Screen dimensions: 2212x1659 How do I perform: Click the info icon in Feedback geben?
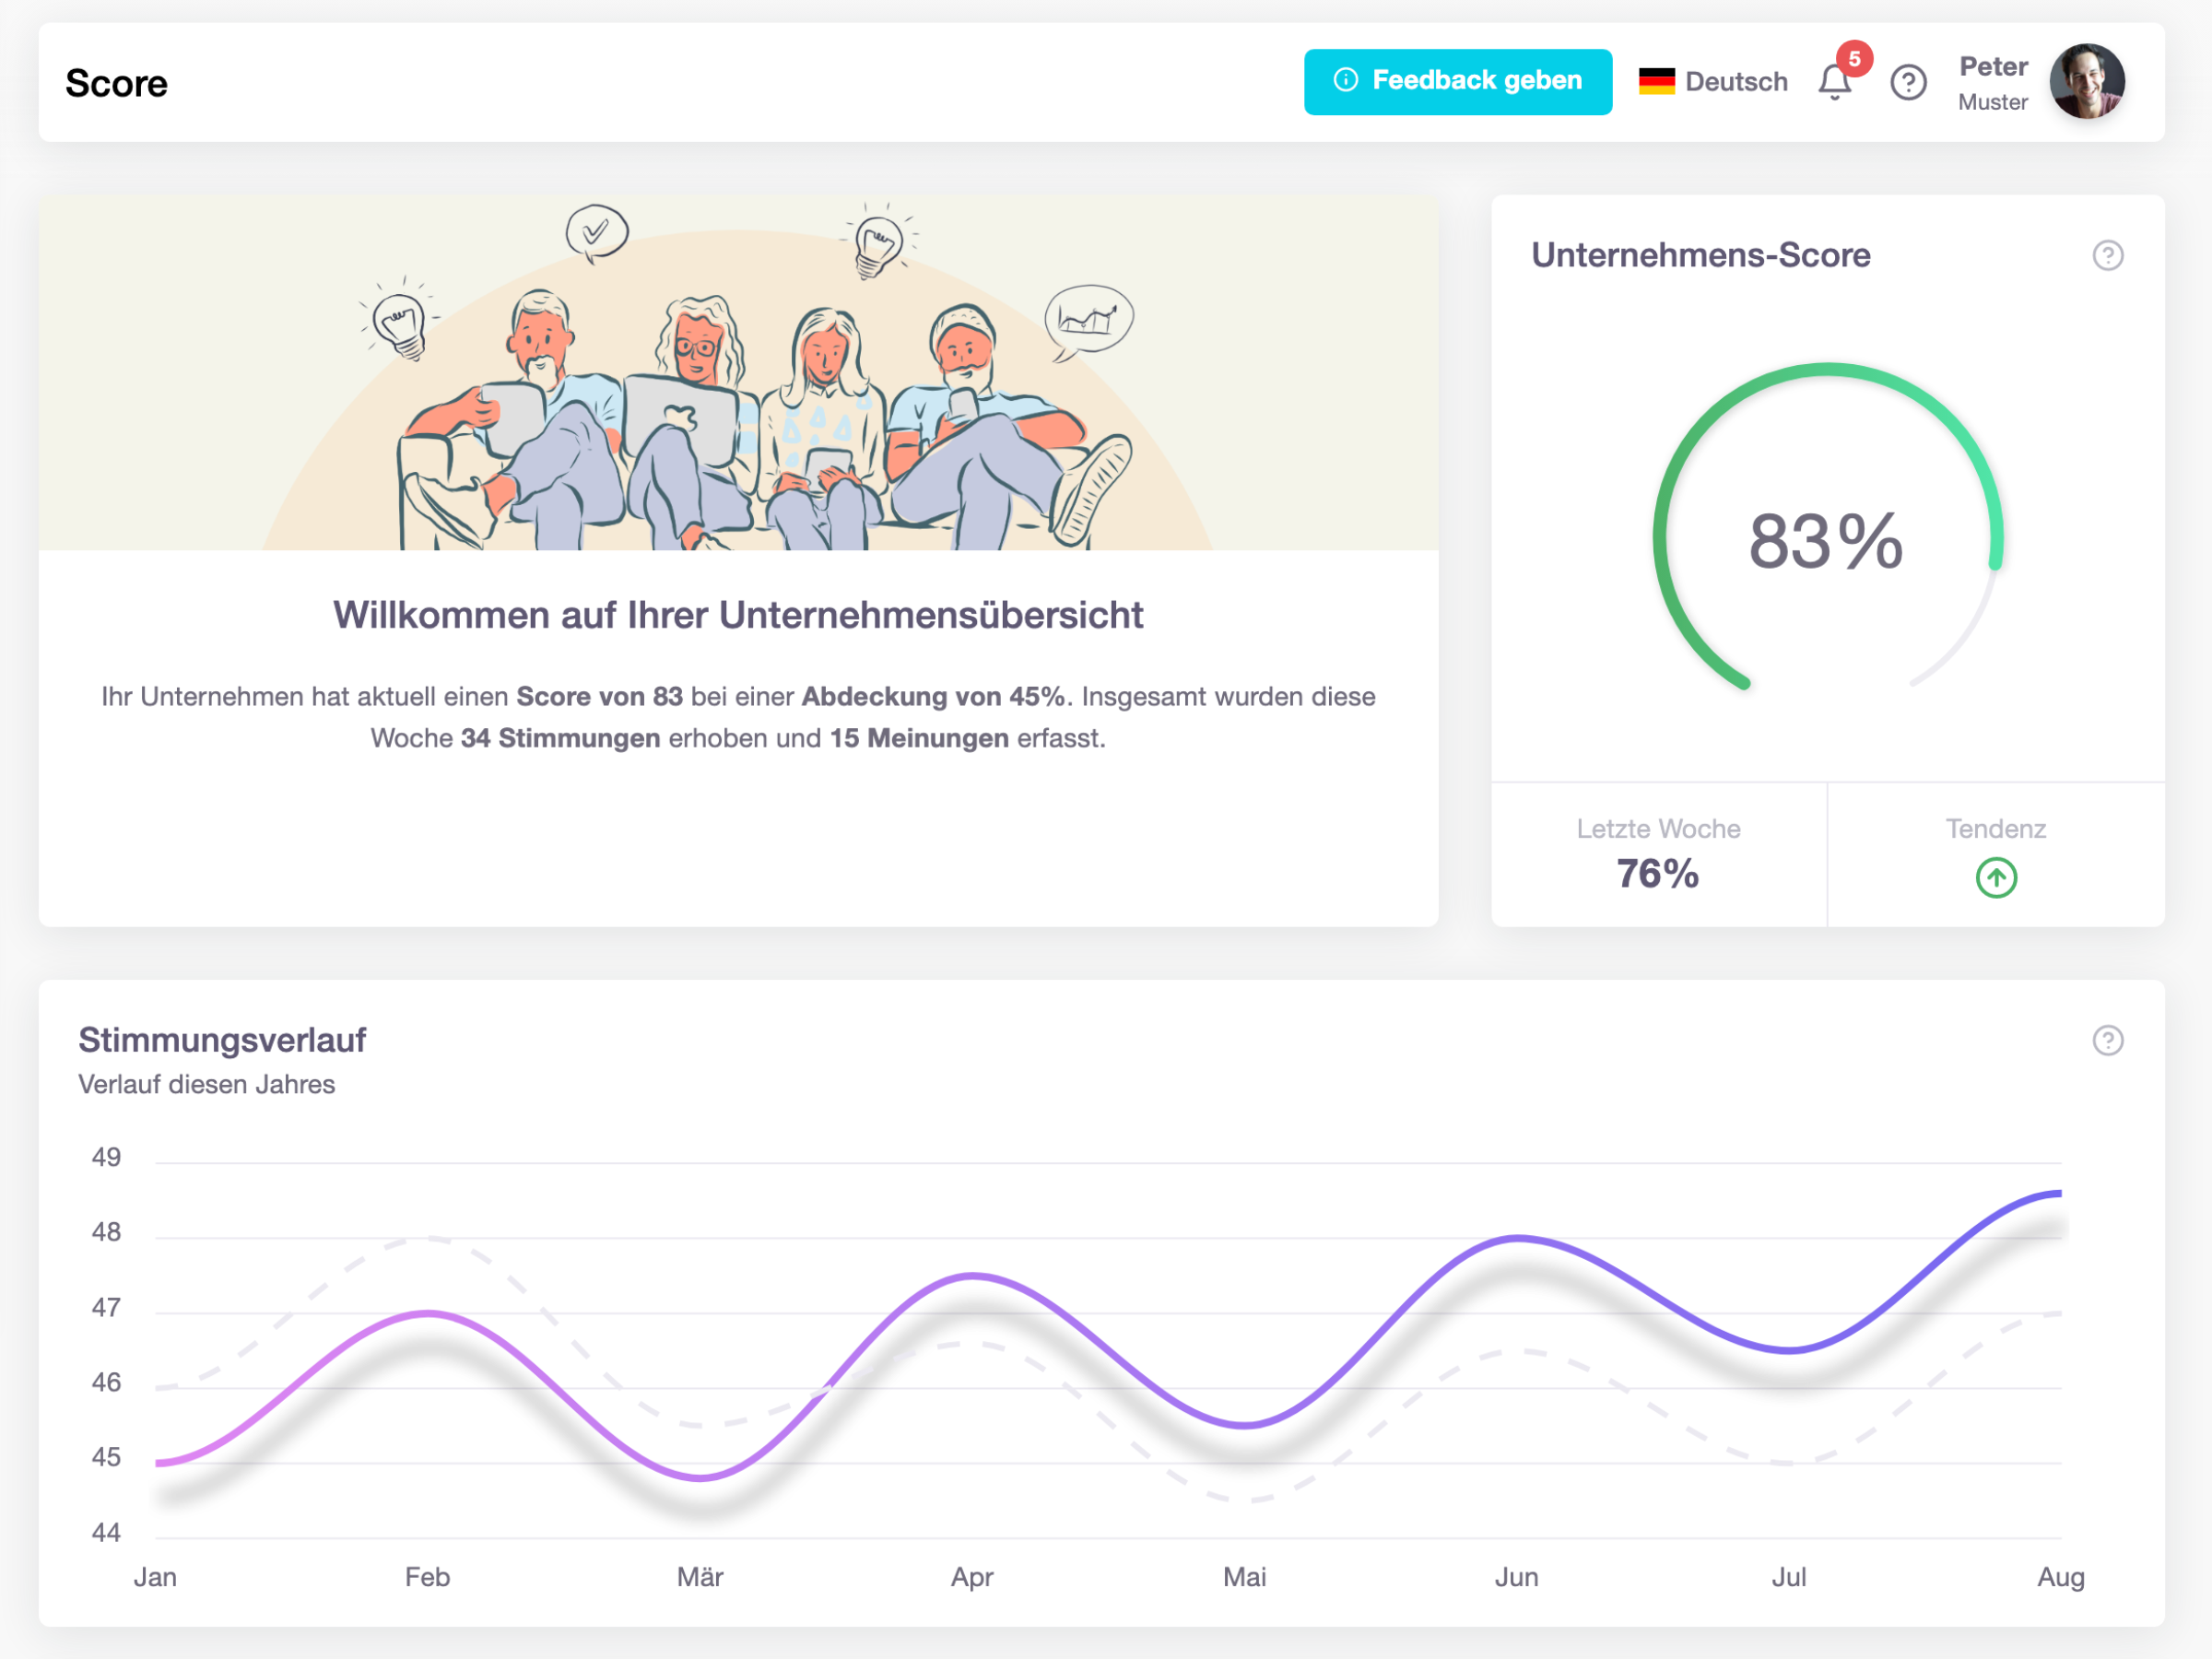(x=1346, y=80)
